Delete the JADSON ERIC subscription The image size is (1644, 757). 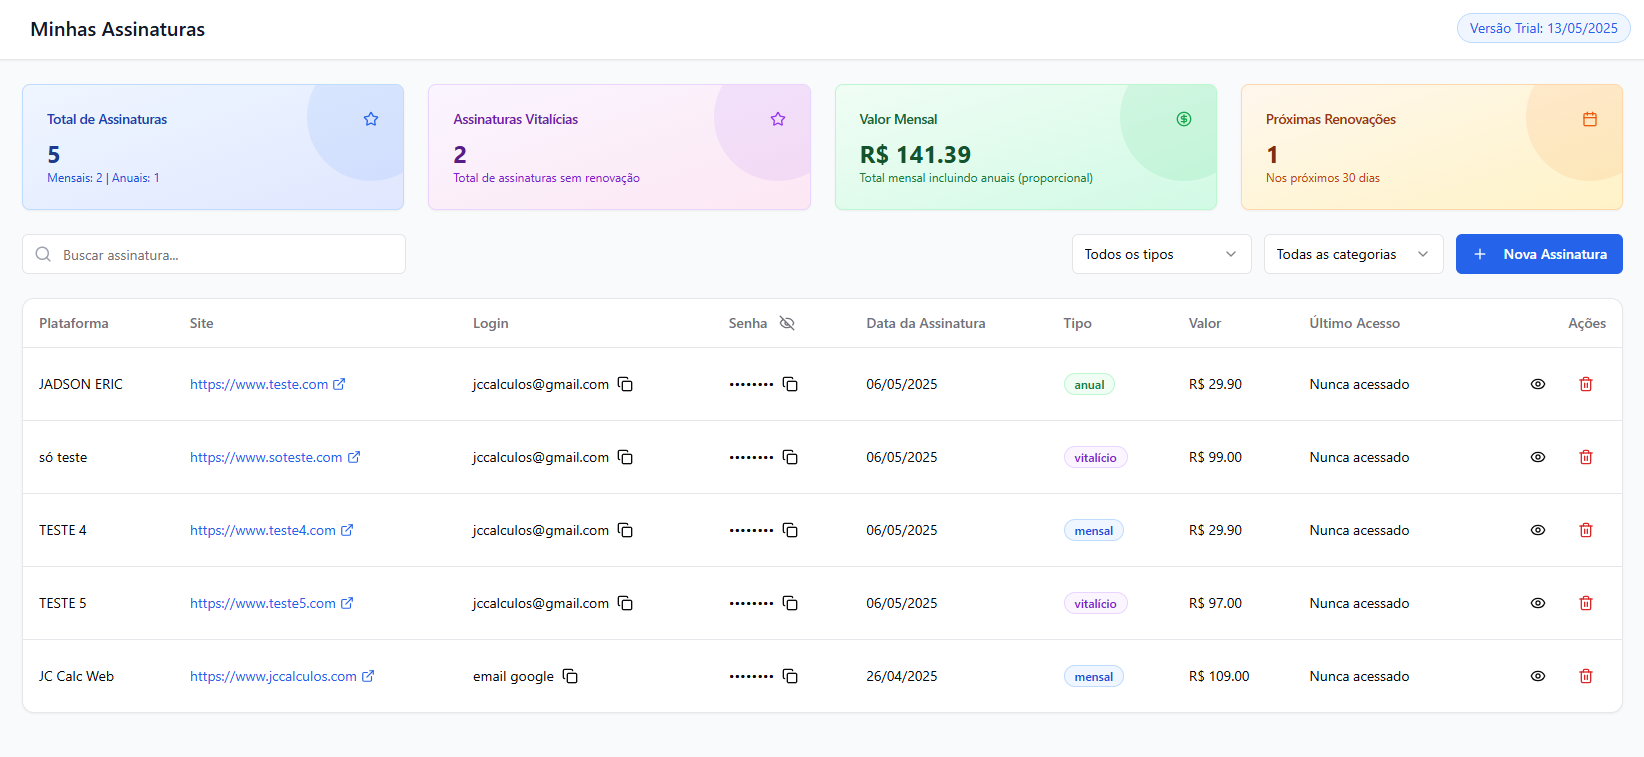tap(1585, 384)
